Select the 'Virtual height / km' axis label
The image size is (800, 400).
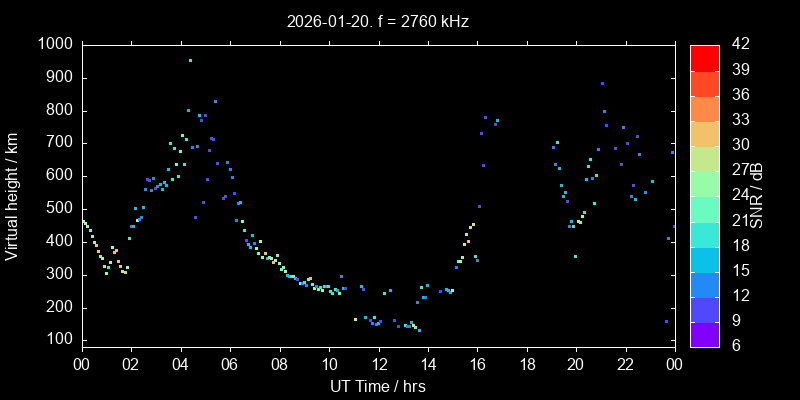(12, 196)
